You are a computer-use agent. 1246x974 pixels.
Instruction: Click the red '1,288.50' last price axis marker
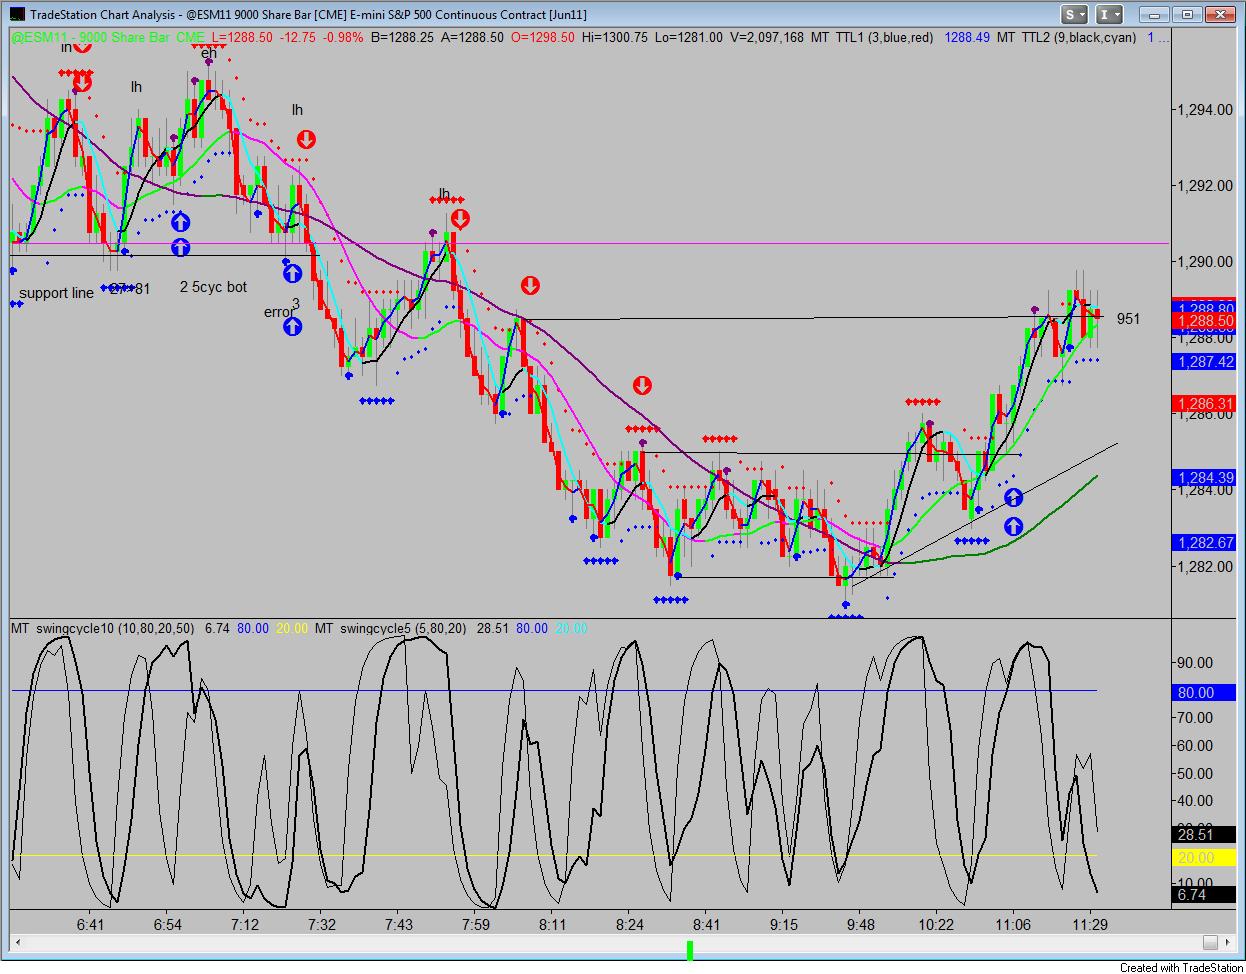pos(1205,321)
